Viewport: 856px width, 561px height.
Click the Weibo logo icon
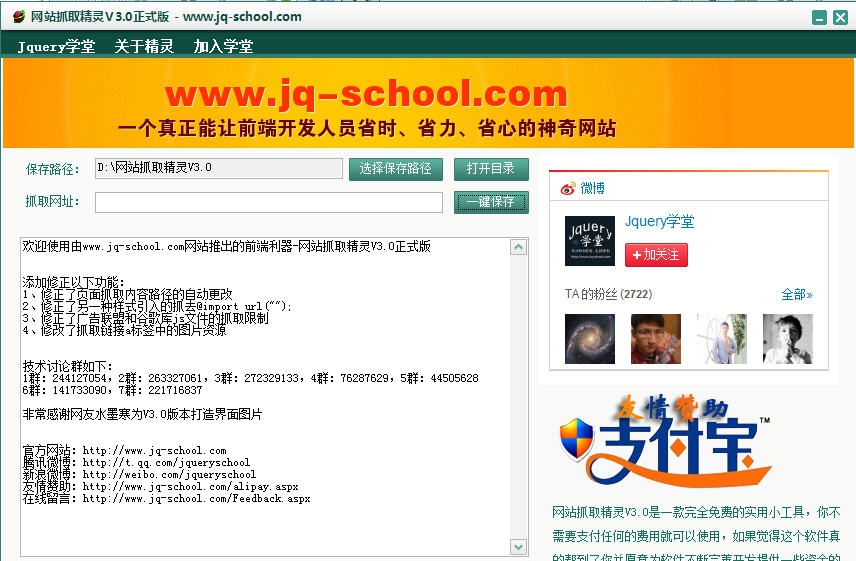(568, 189)
